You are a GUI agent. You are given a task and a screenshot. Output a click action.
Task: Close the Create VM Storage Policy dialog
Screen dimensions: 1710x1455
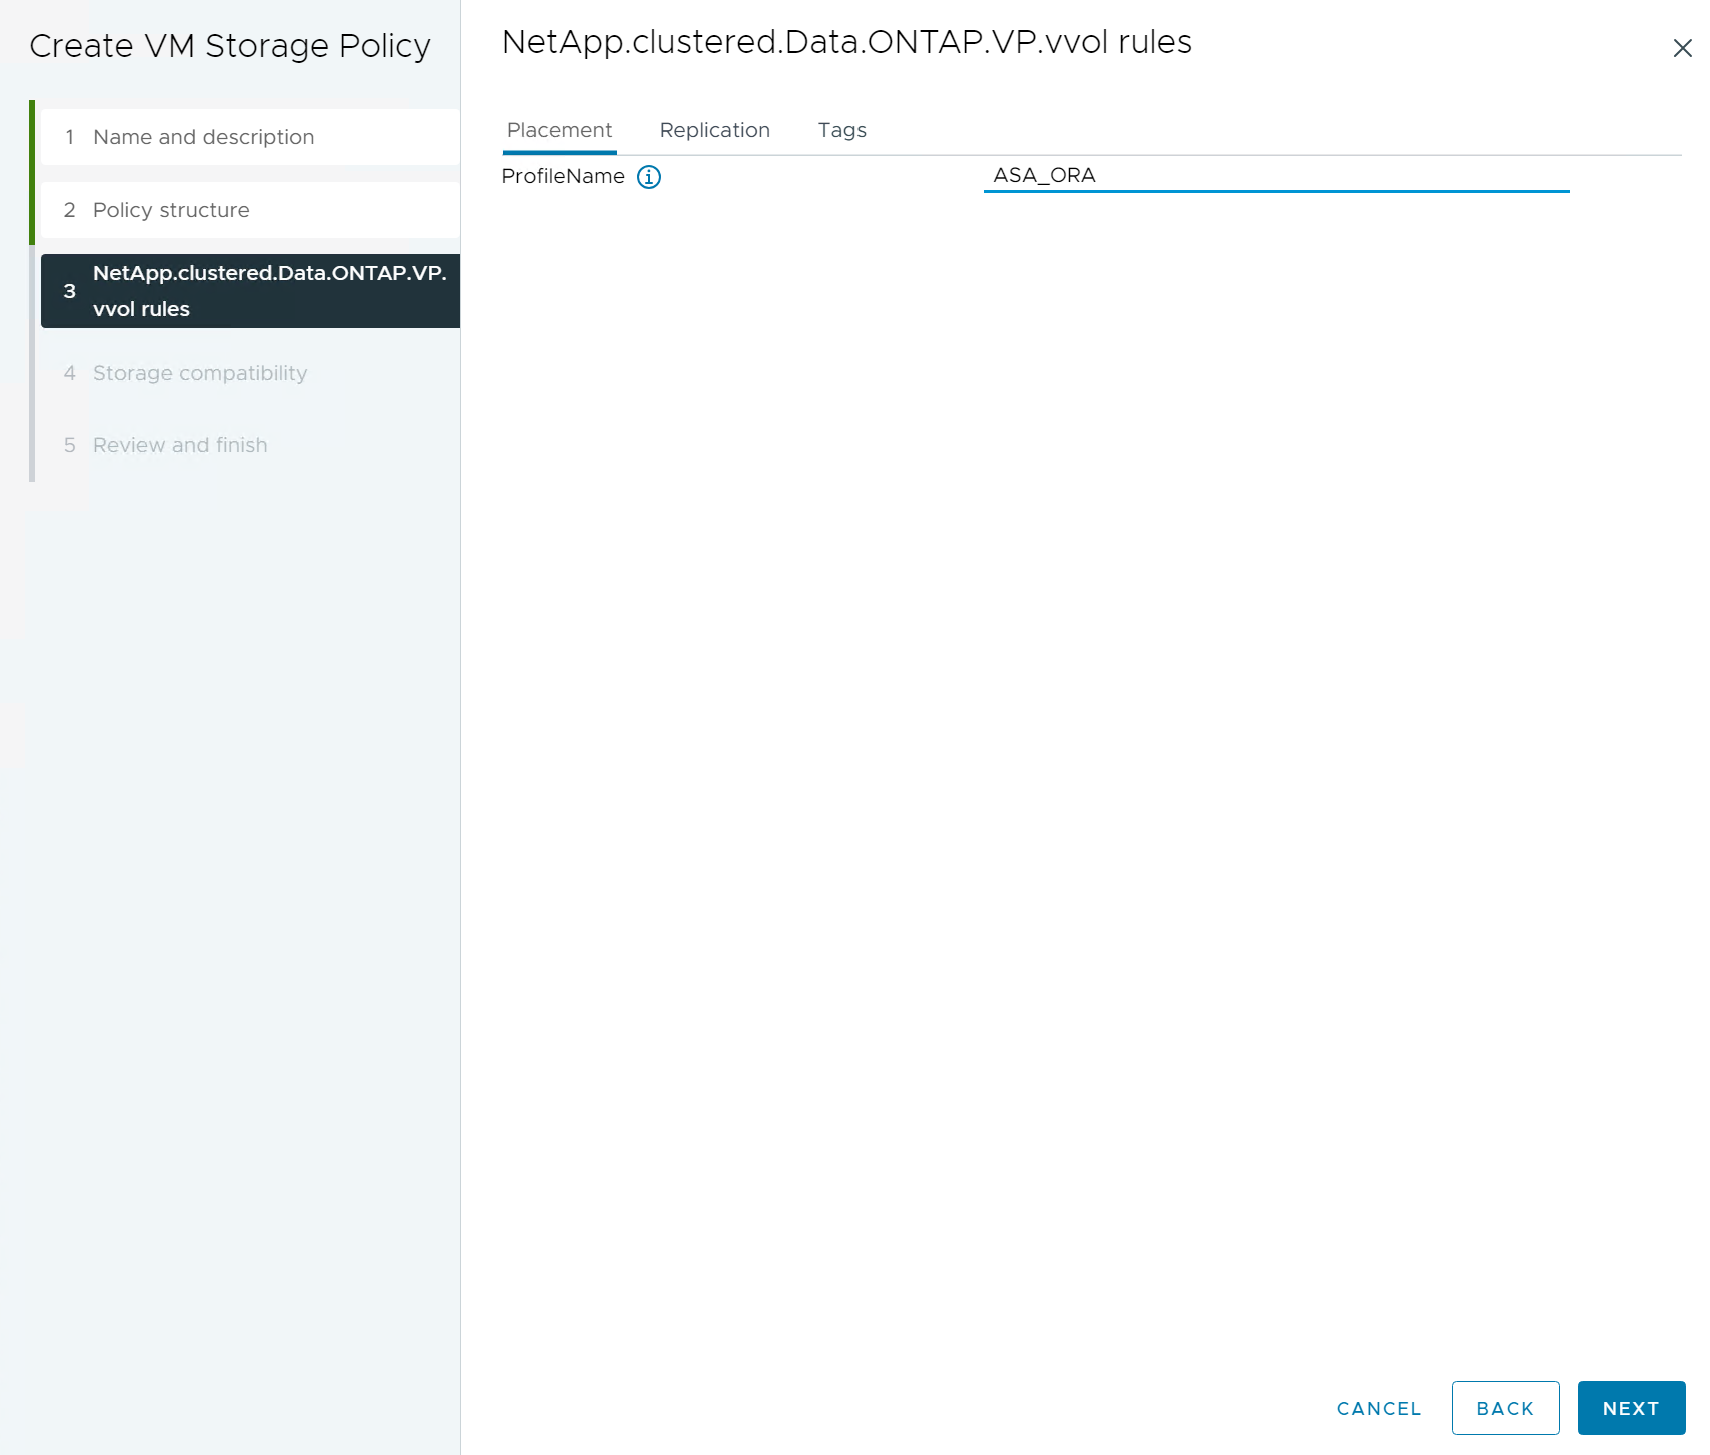coord(1682,48)
